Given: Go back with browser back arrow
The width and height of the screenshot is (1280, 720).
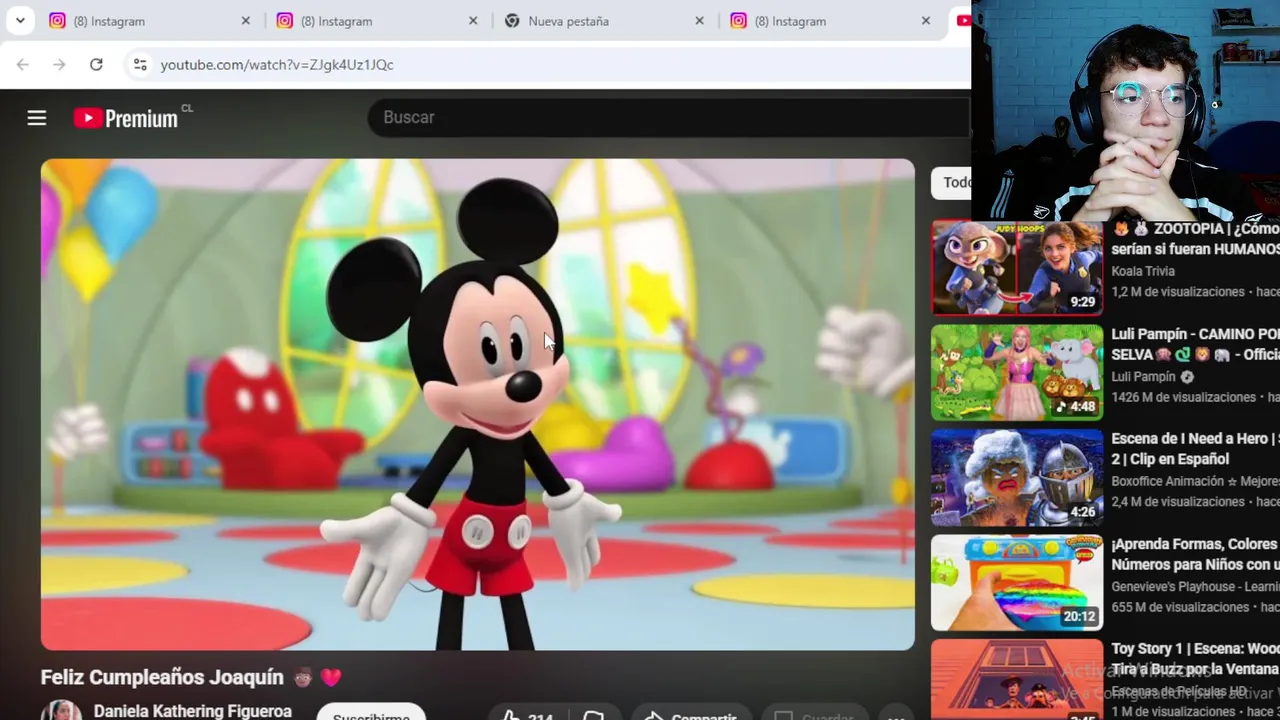Looking at the screenshot, I should pos(23,64).
